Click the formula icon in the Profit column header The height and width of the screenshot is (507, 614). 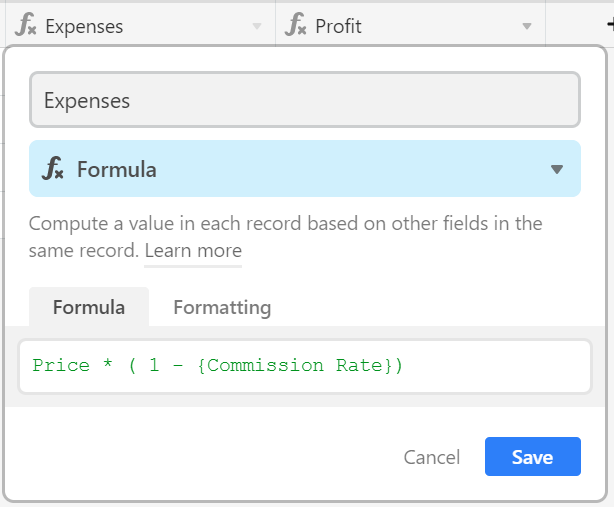click(x=296, y=25)
